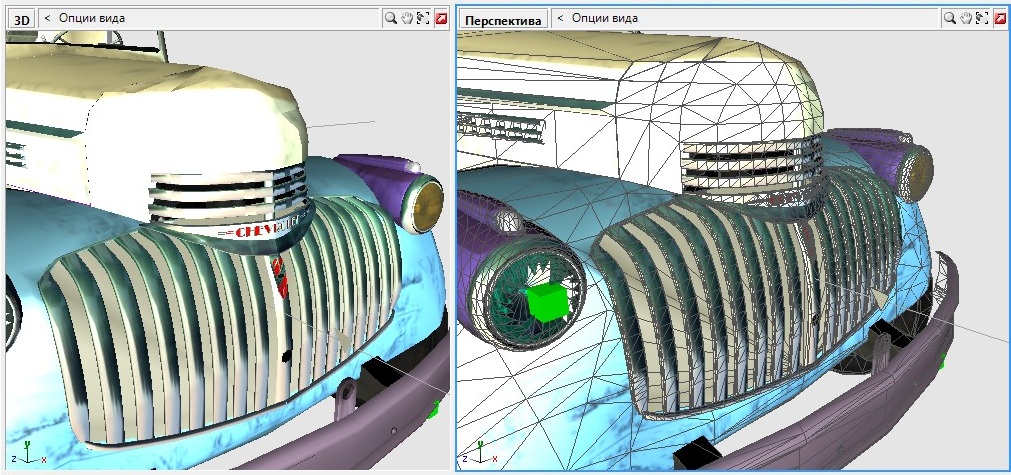Activate the pan hand tool in 3D viewport
The height and width of the screenshot is (475, 1011).
point(407,18)
